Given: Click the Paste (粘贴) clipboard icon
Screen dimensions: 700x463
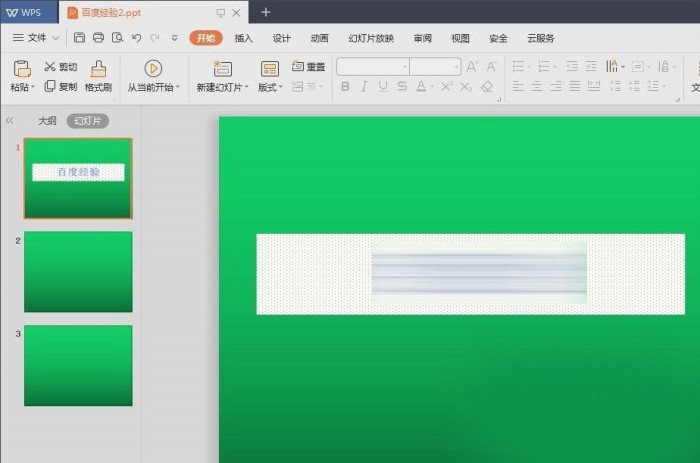Looking at the screenshot, I should point(21,68).
